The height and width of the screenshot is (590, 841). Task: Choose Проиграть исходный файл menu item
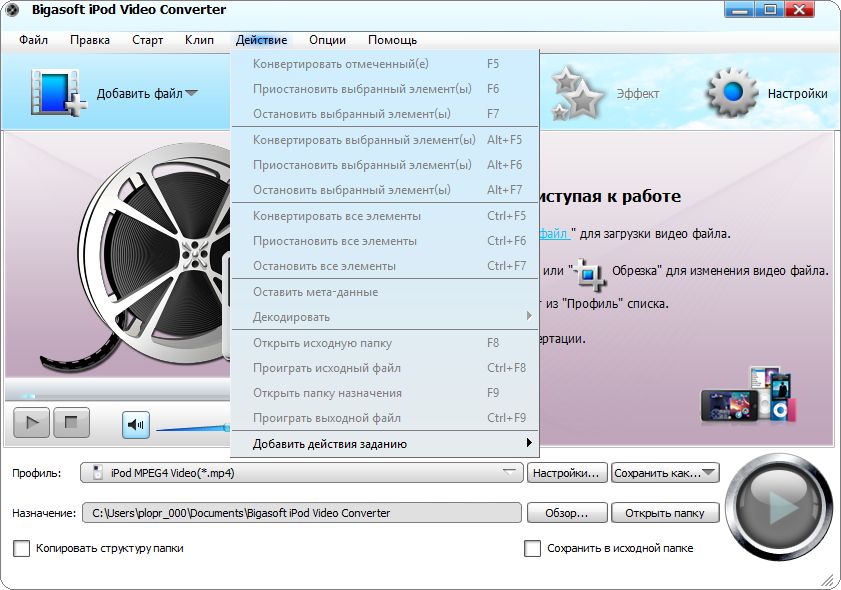[x=385, y=368]
